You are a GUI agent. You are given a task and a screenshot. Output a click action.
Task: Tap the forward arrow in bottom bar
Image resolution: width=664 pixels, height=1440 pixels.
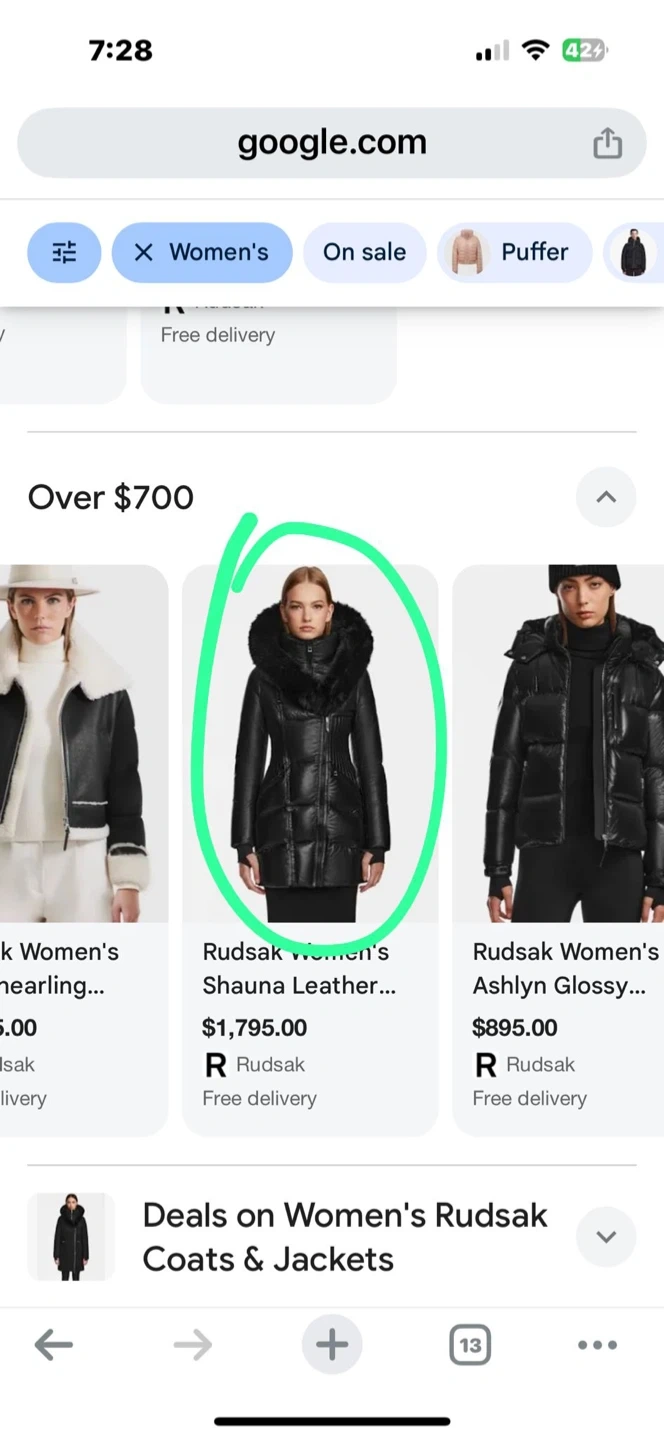(x=192, y=1345)
